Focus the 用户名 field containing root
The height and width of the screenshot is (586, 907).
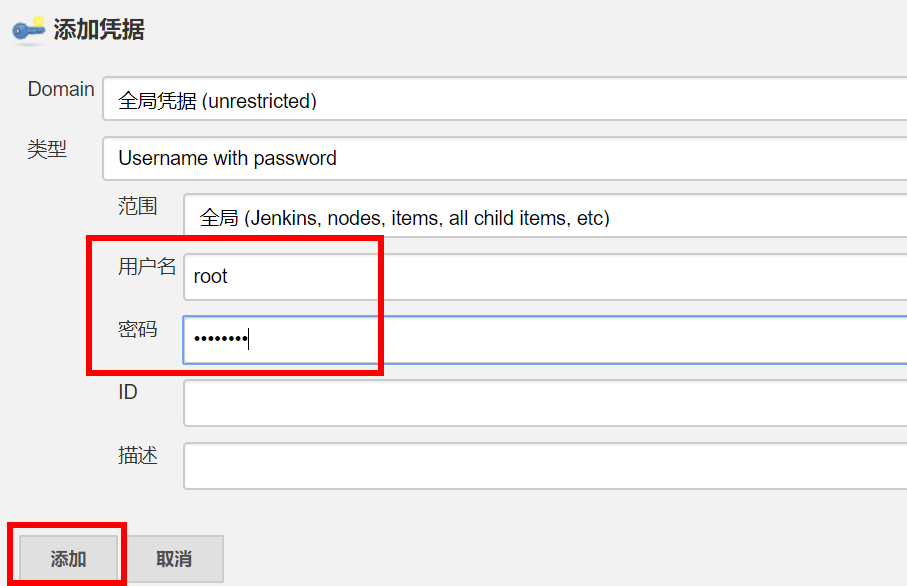[x=545, y=277]
